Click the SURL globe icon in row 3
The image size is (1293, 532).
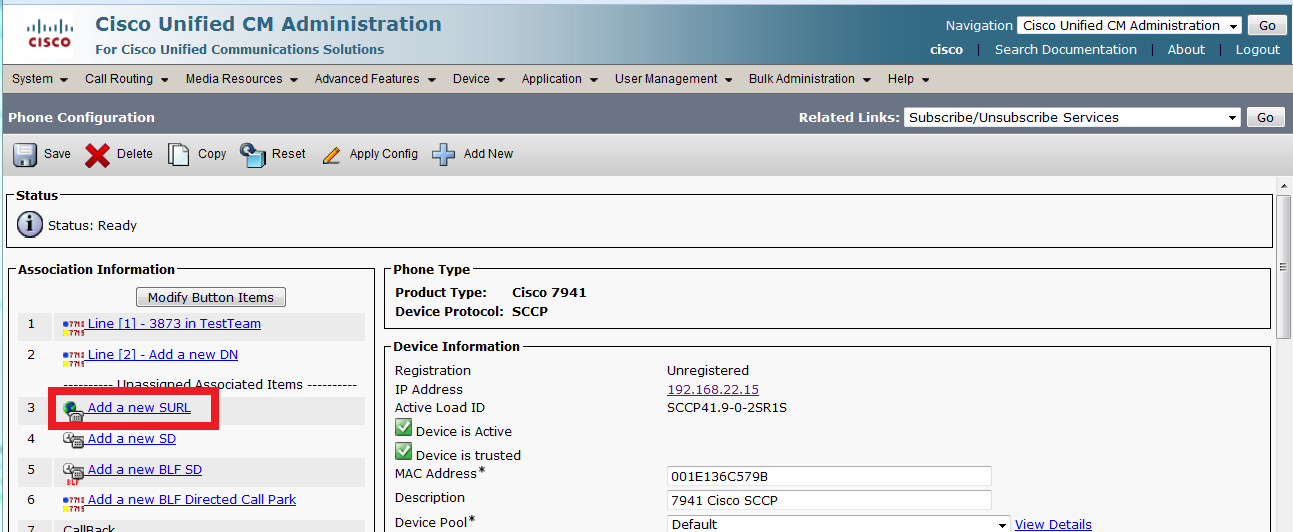click(x=72, y=409)
